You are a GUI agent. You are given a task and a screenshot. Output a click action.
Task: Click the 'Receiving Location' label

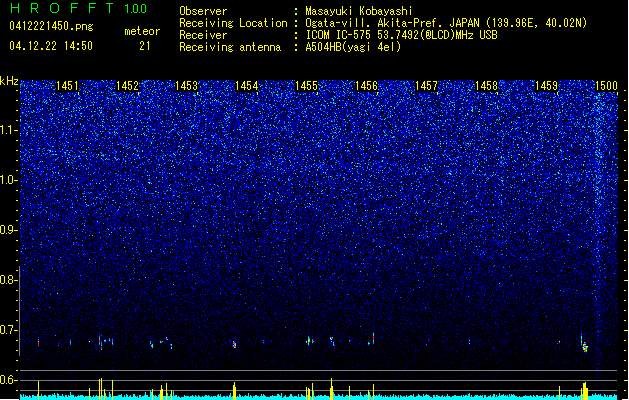tap(233, 23)
